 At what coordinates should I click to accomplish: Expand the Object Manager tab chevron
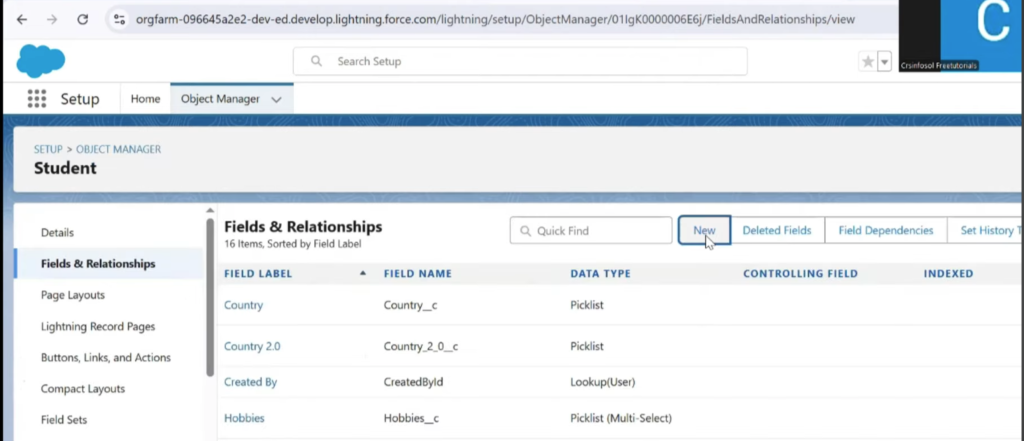click(x=276, y=99)
